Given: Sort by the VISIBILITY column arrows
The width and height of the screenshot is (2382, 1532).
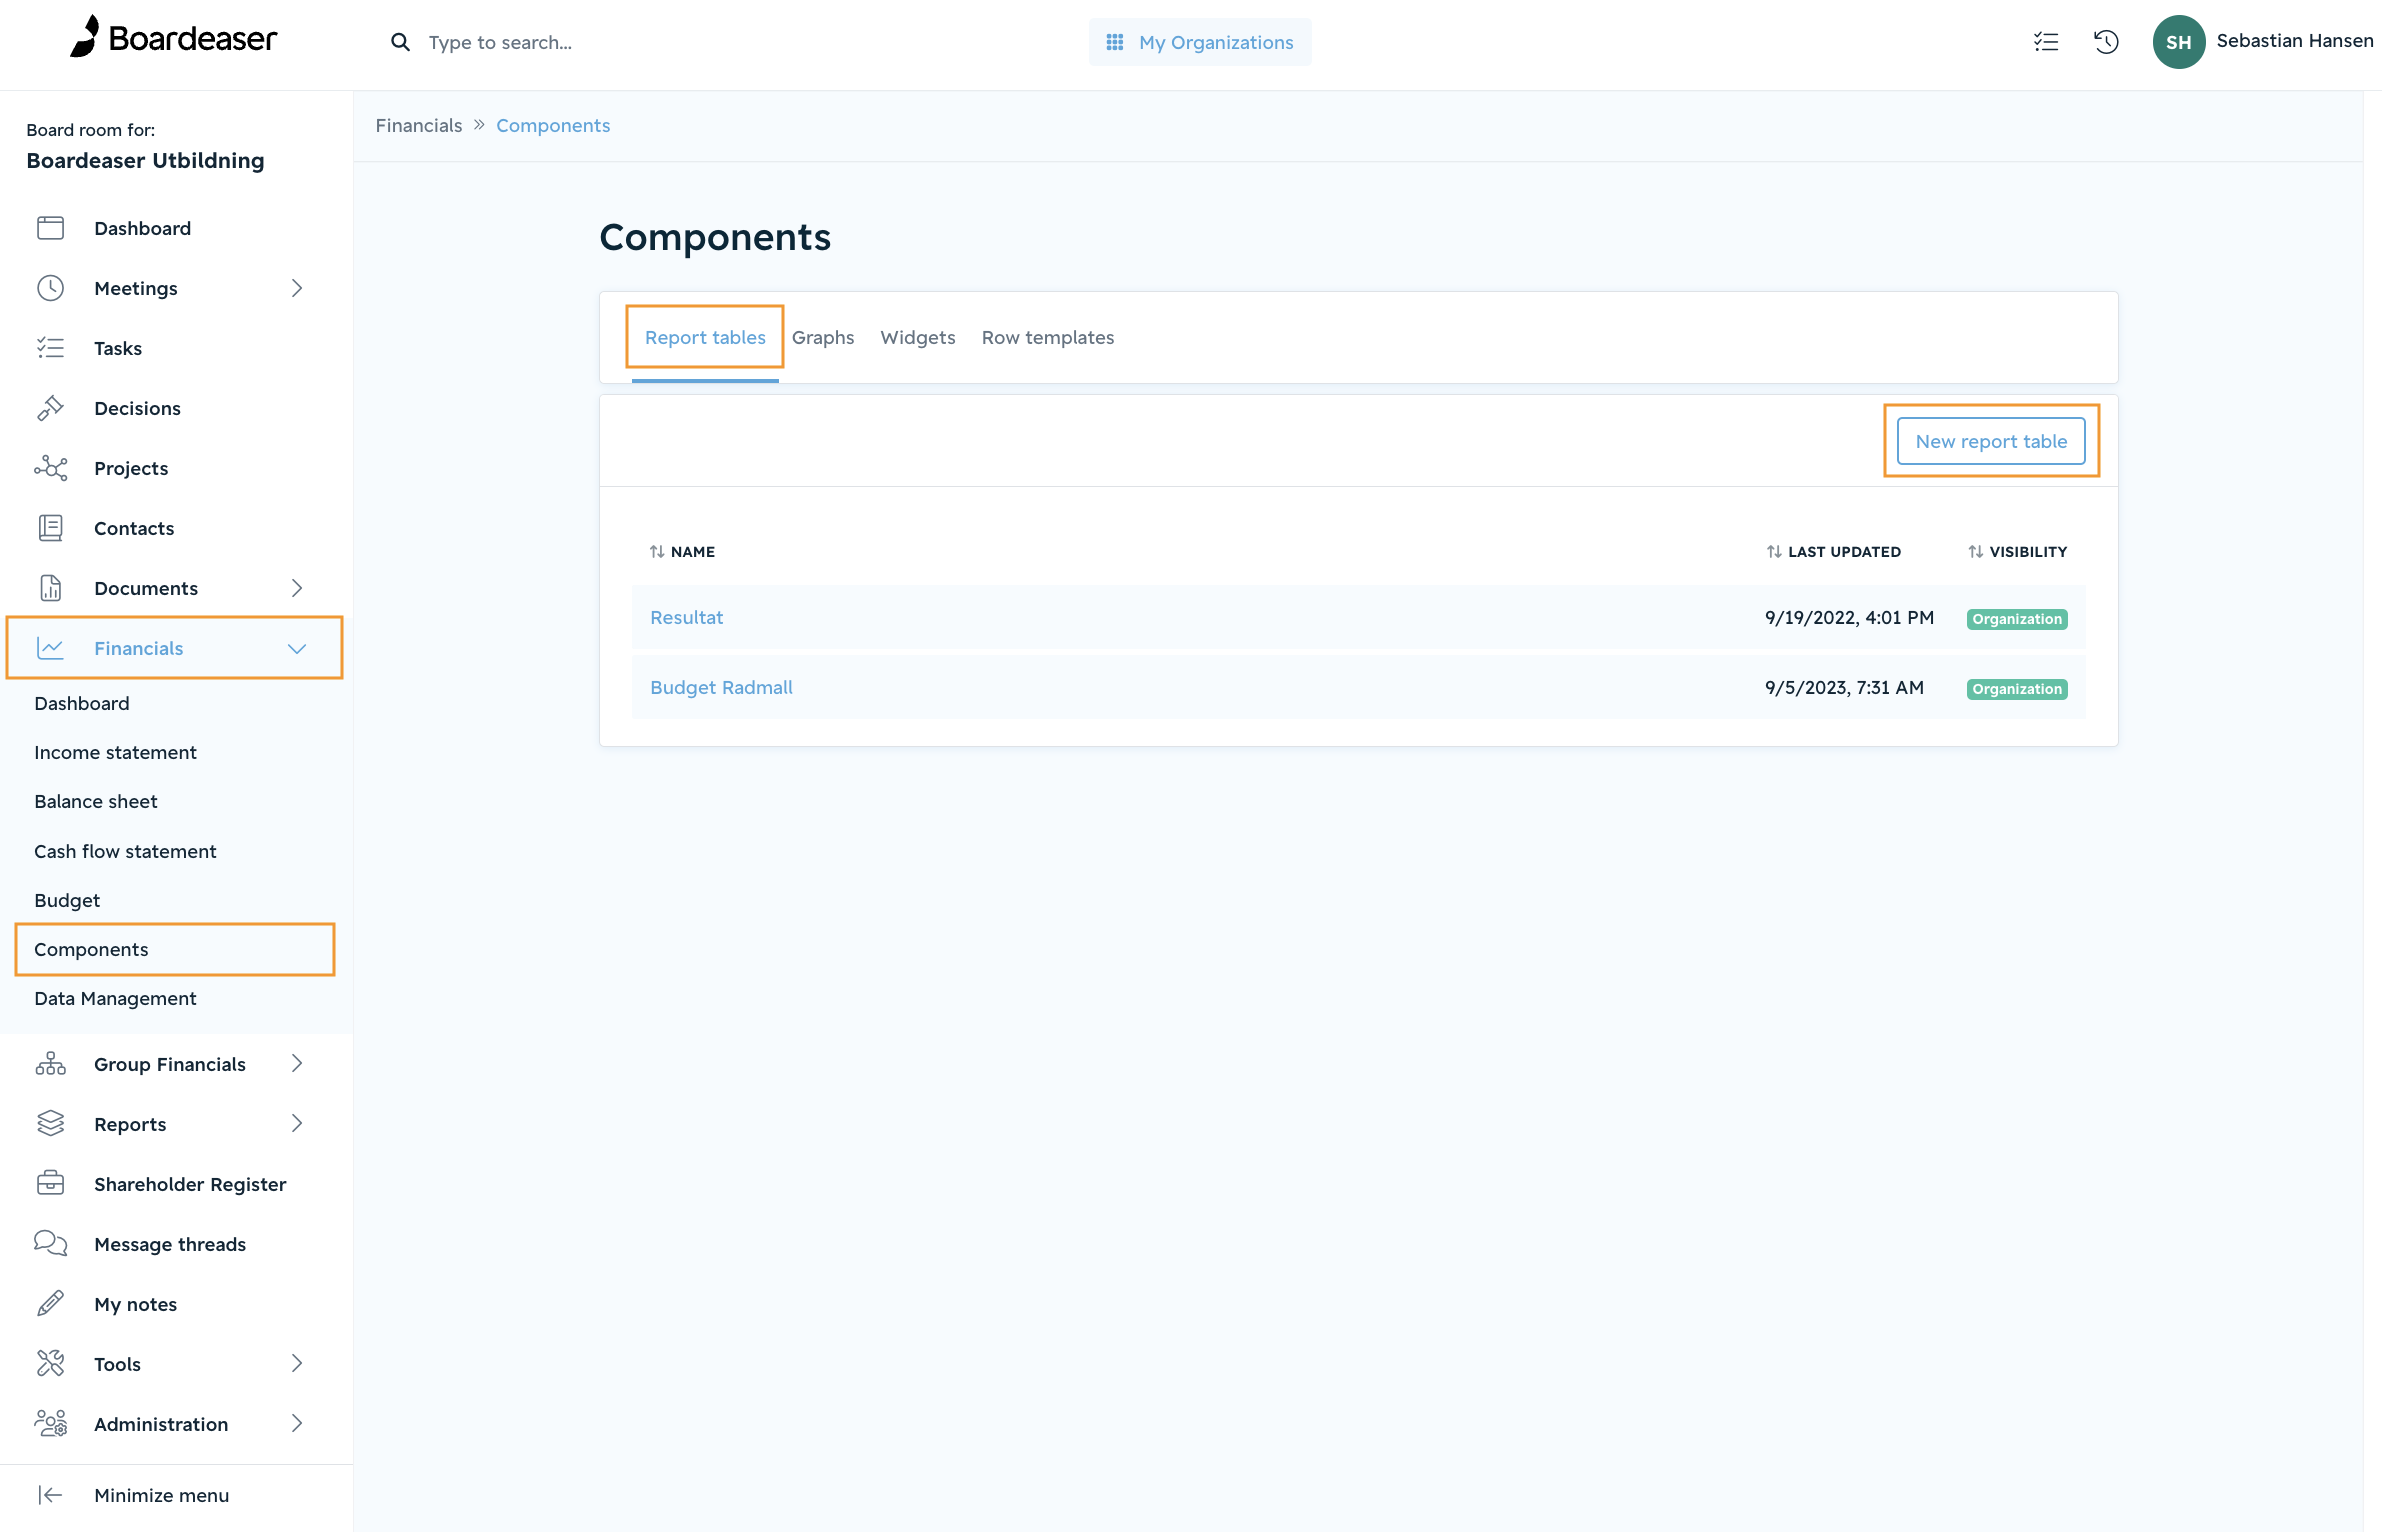Looking at the screenshot, I should 1976,552.
